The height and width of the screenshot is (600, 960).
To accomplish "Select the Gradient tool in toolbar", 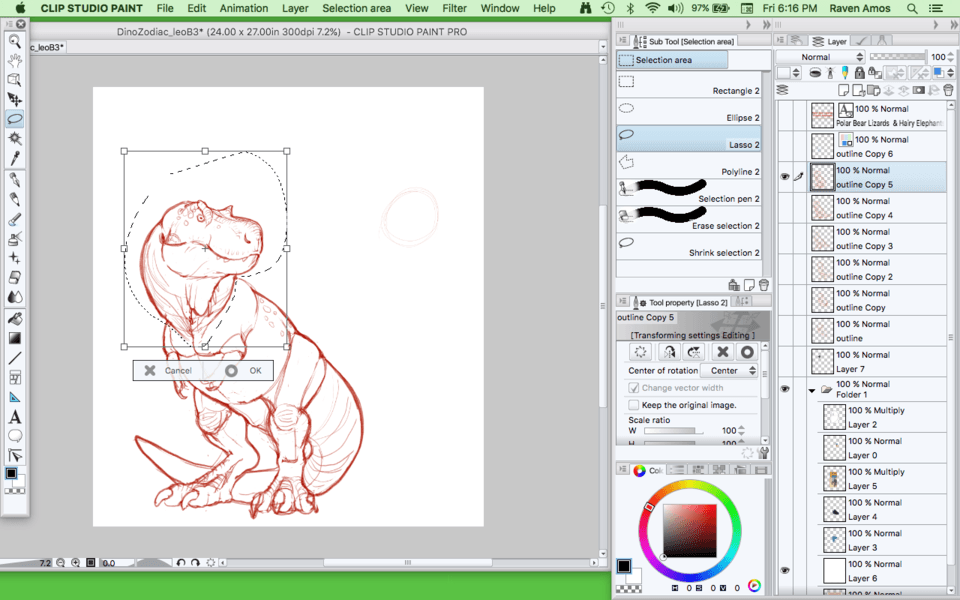I will coord(15,337).
